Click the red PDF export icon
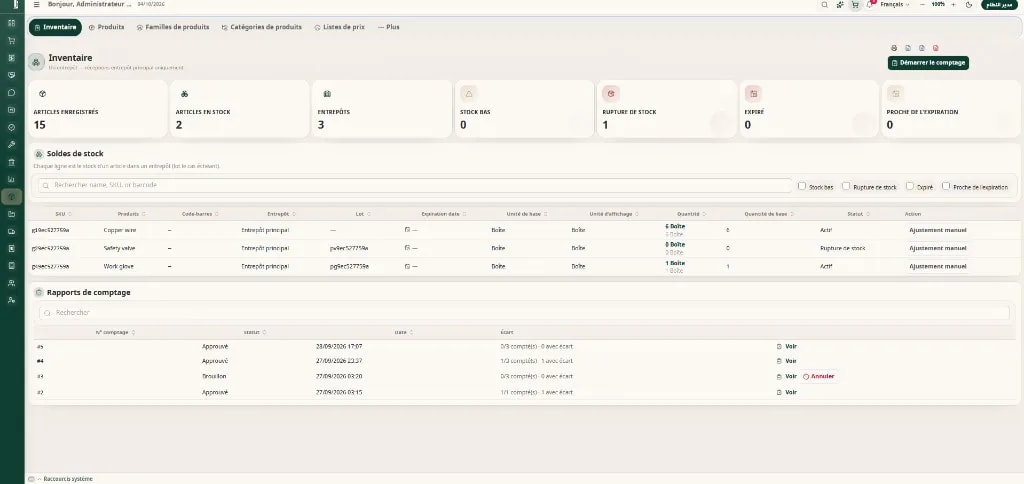This screenshot has width=1024, height=484. coord(935,48)
